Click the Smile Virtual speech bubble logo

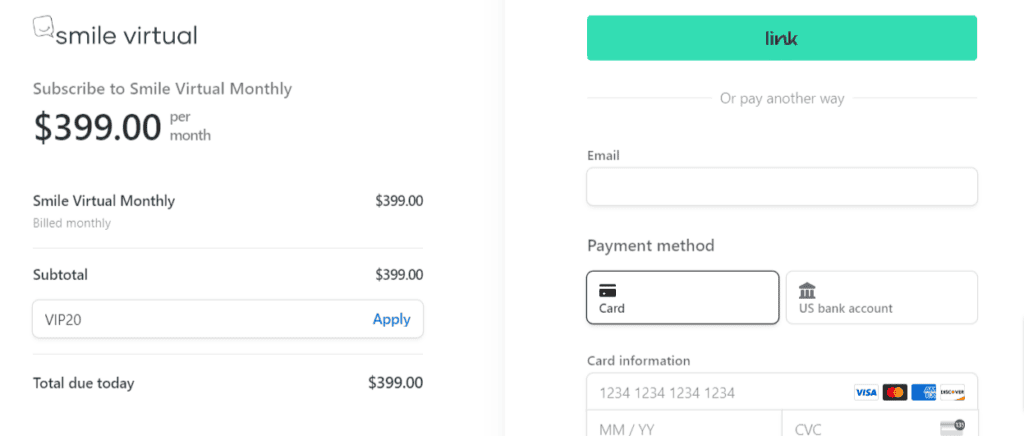tap(42, 28)
